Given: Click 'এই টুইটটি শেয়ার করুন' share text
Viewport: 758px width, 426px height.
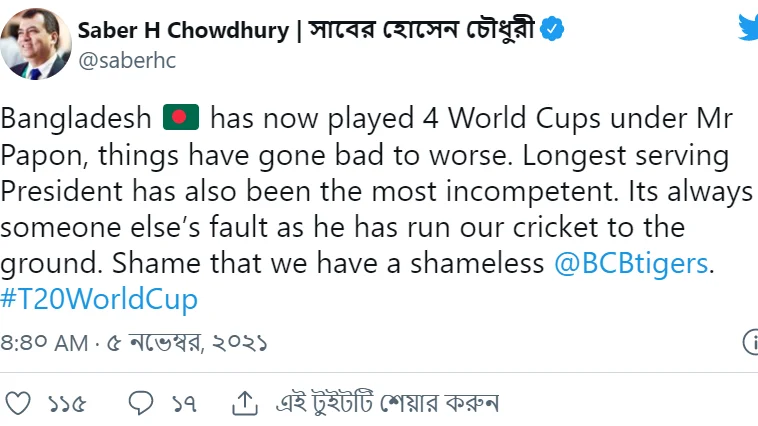Looking at the screenshot, I should (x=387, y=403).
